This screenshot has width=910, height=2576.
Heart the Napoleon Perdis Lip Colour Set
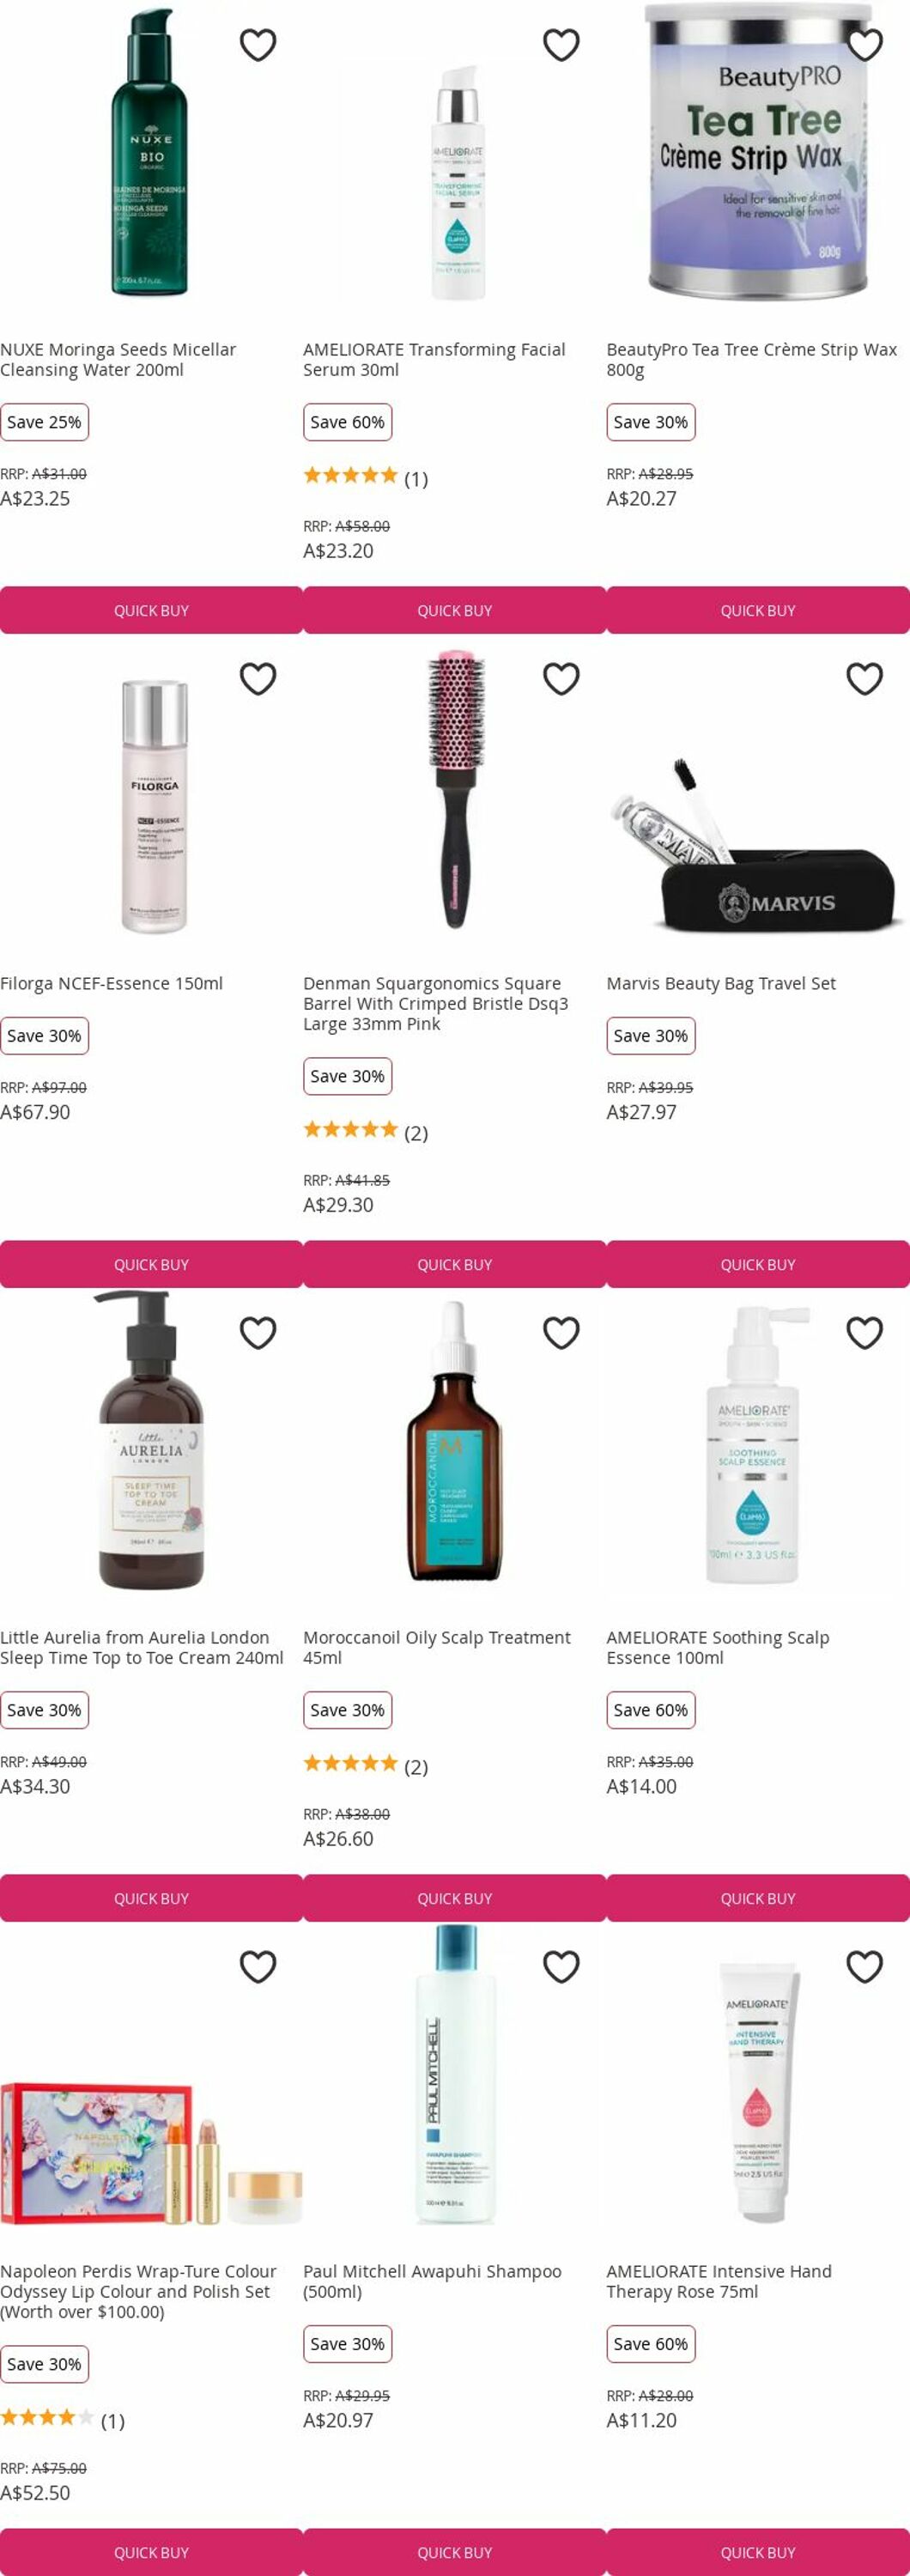tap(258, 1967)
